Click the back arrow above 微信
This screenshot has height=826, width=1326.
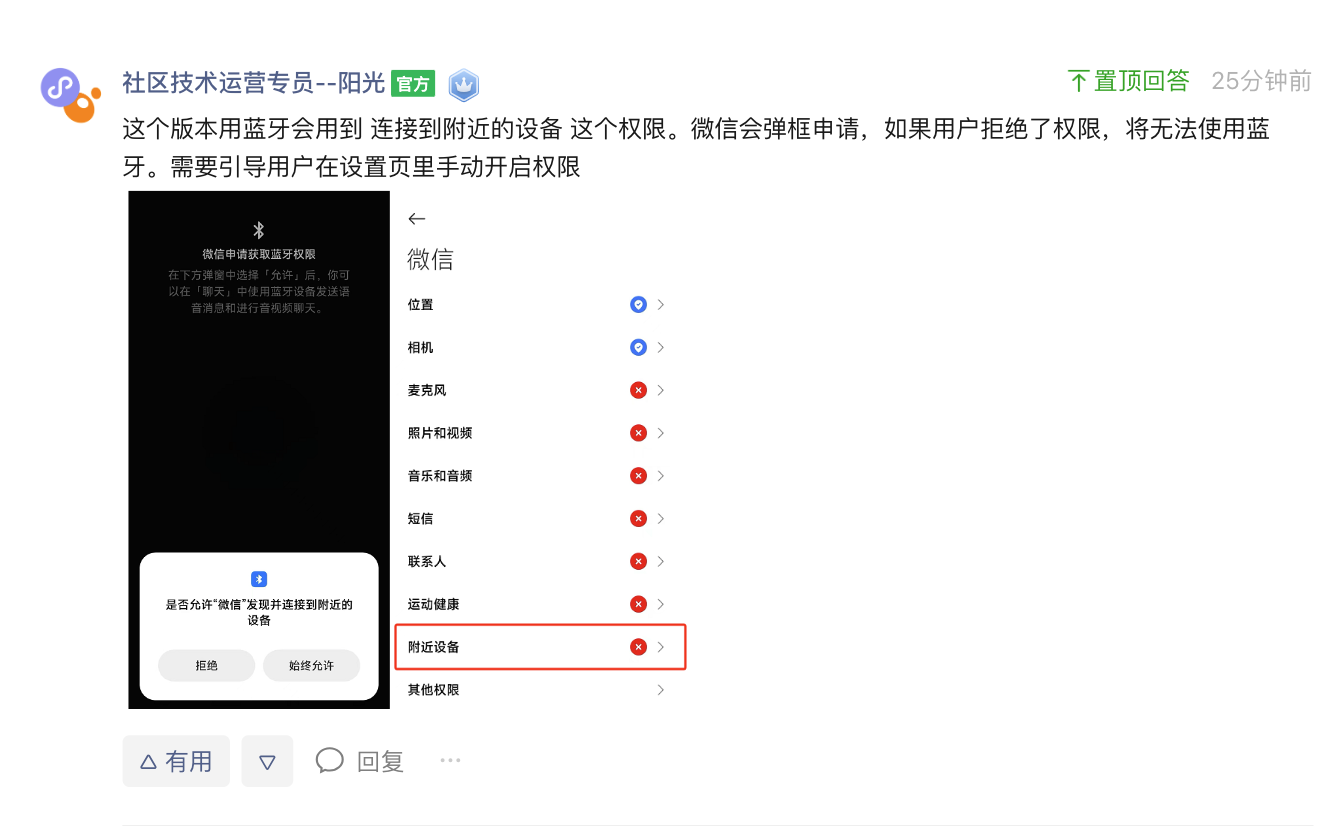(417, 219)
